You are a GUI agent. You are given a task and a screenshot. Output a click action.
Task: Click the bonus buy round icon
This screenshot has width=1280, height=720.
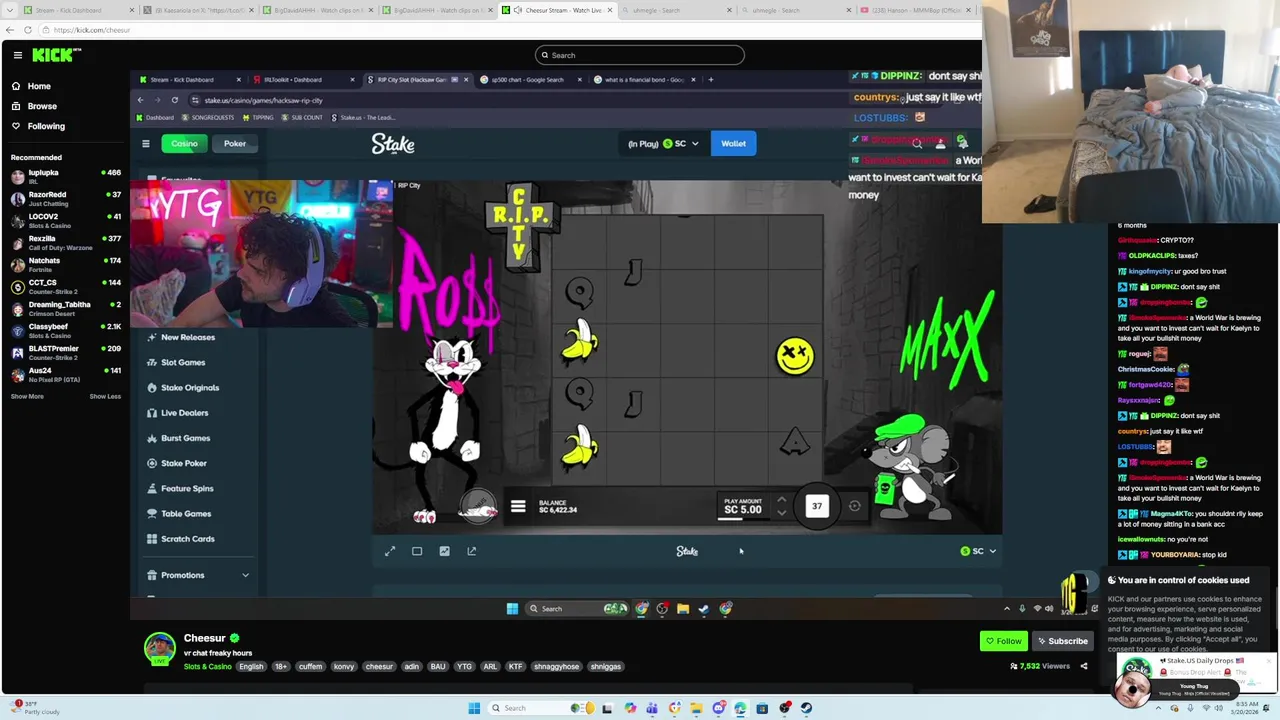coord(478,507)
